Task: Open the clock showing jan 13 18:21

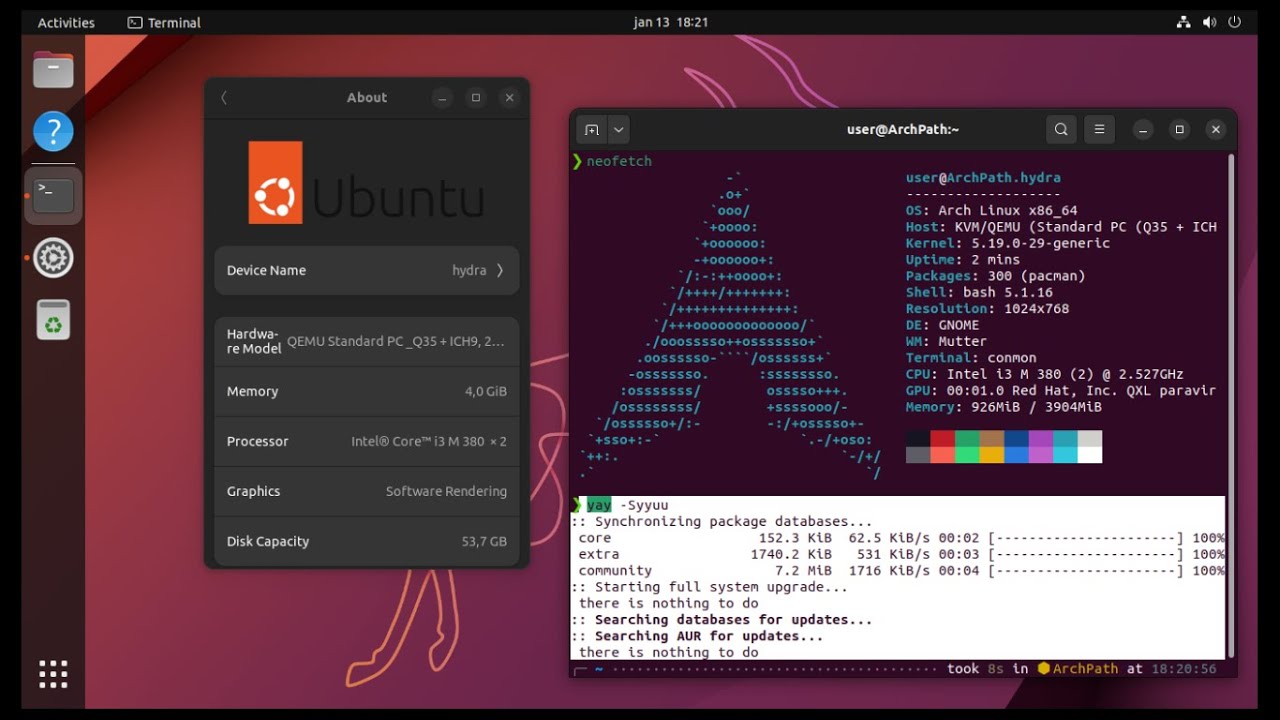Action: point(671,22)
